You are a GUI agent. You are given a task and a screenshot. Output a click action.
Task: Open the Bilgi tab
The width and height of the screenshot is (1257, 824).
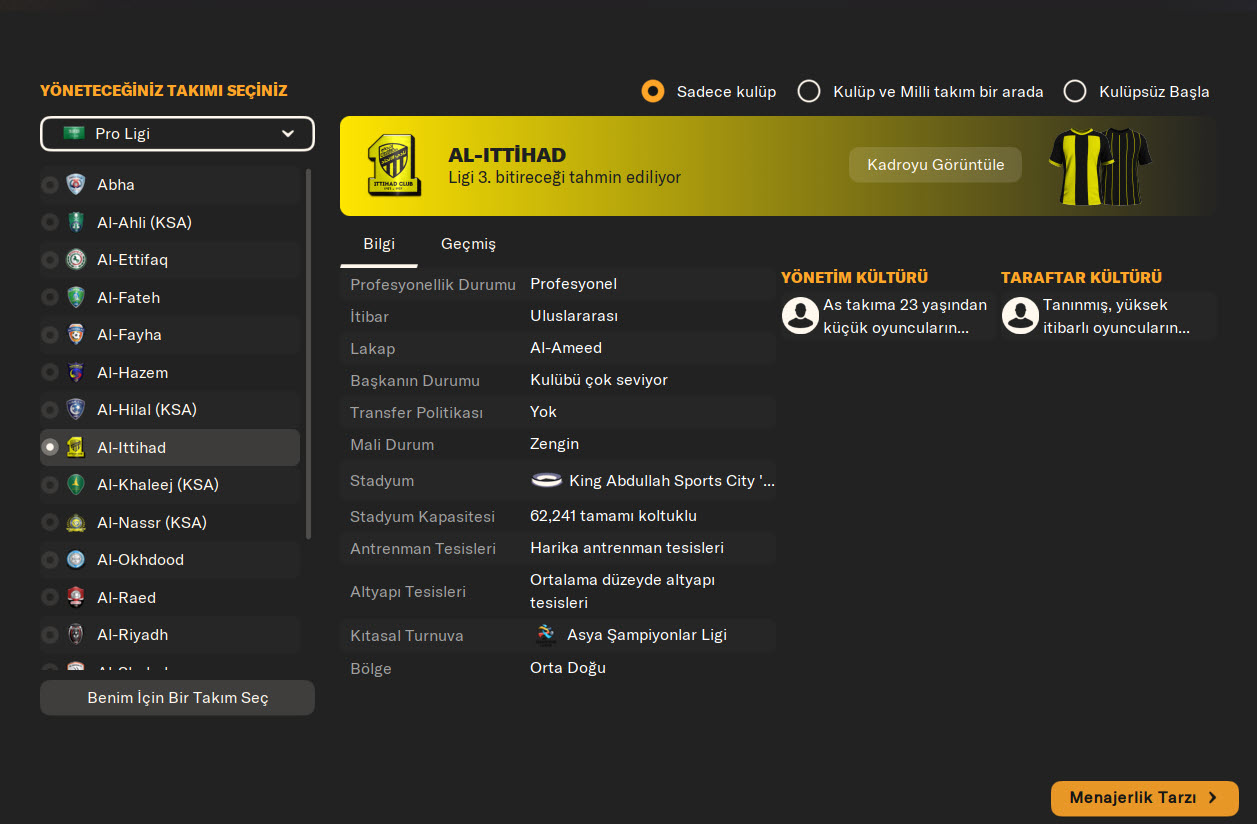(379, 244)
